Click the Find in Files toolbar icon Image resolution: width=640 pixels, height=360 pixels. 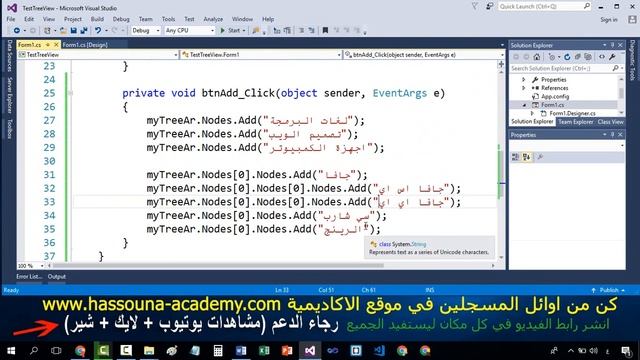256,31
